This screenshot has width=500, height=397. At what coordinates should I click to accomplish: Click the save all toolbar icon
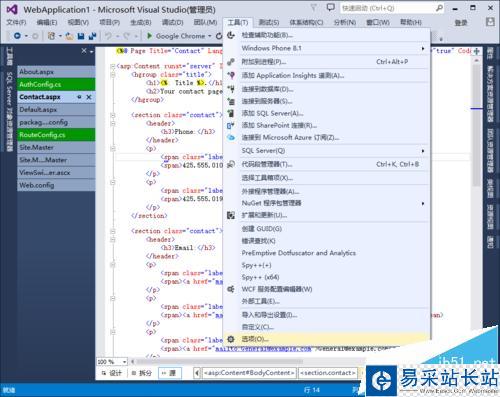click(x=92, y=36)
